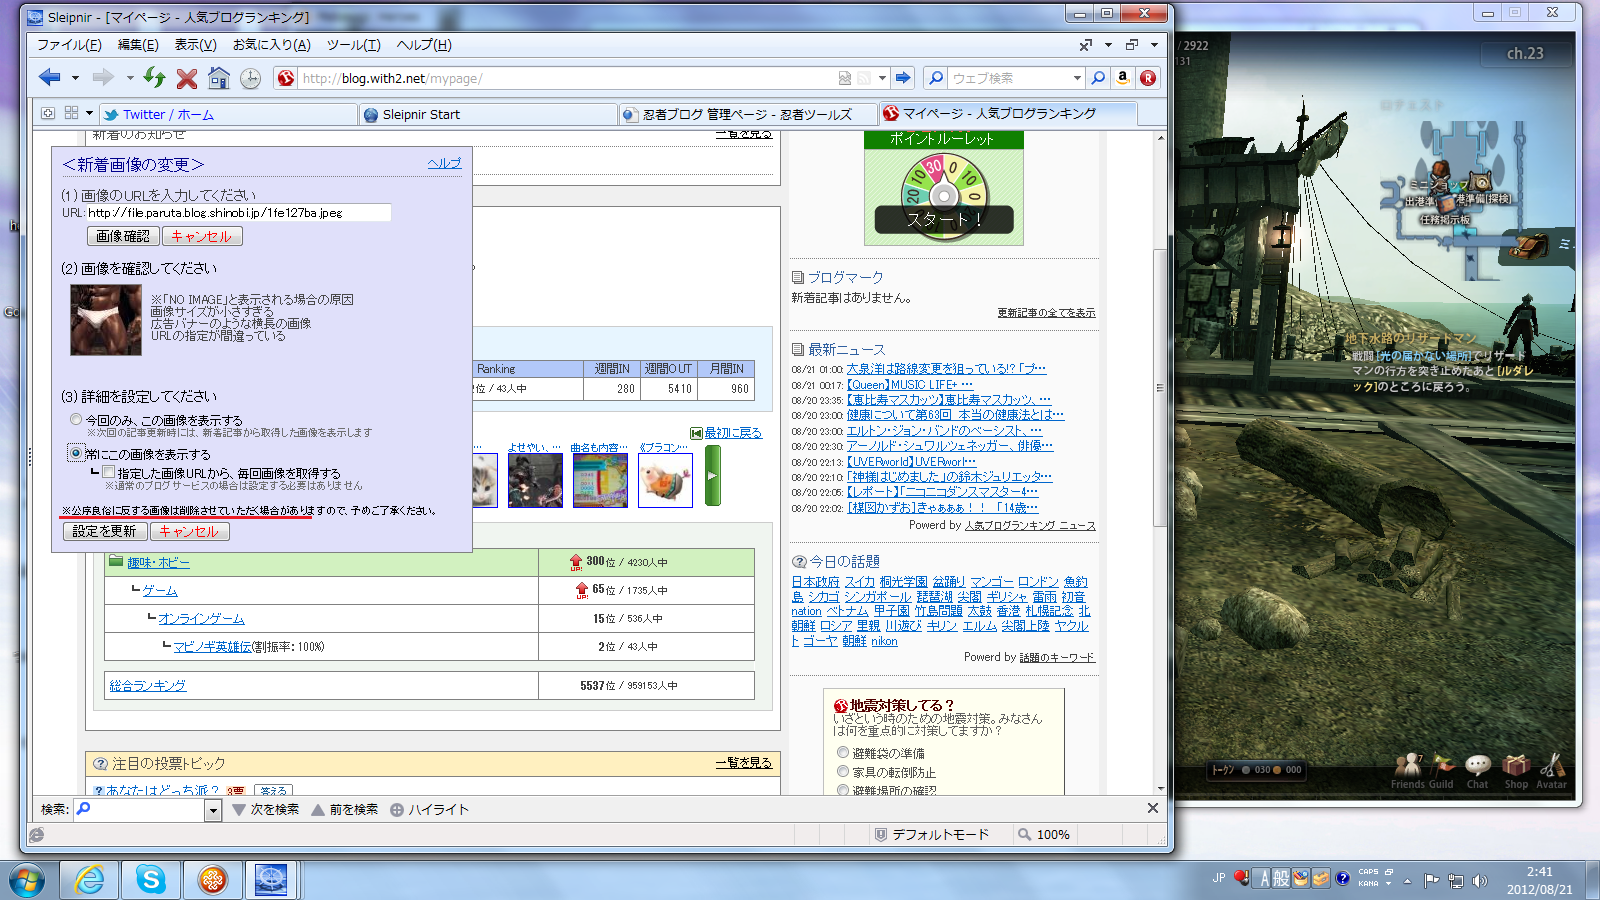Select '今回のみ、この画像を表示する' radio option

(x=76, y=420)
